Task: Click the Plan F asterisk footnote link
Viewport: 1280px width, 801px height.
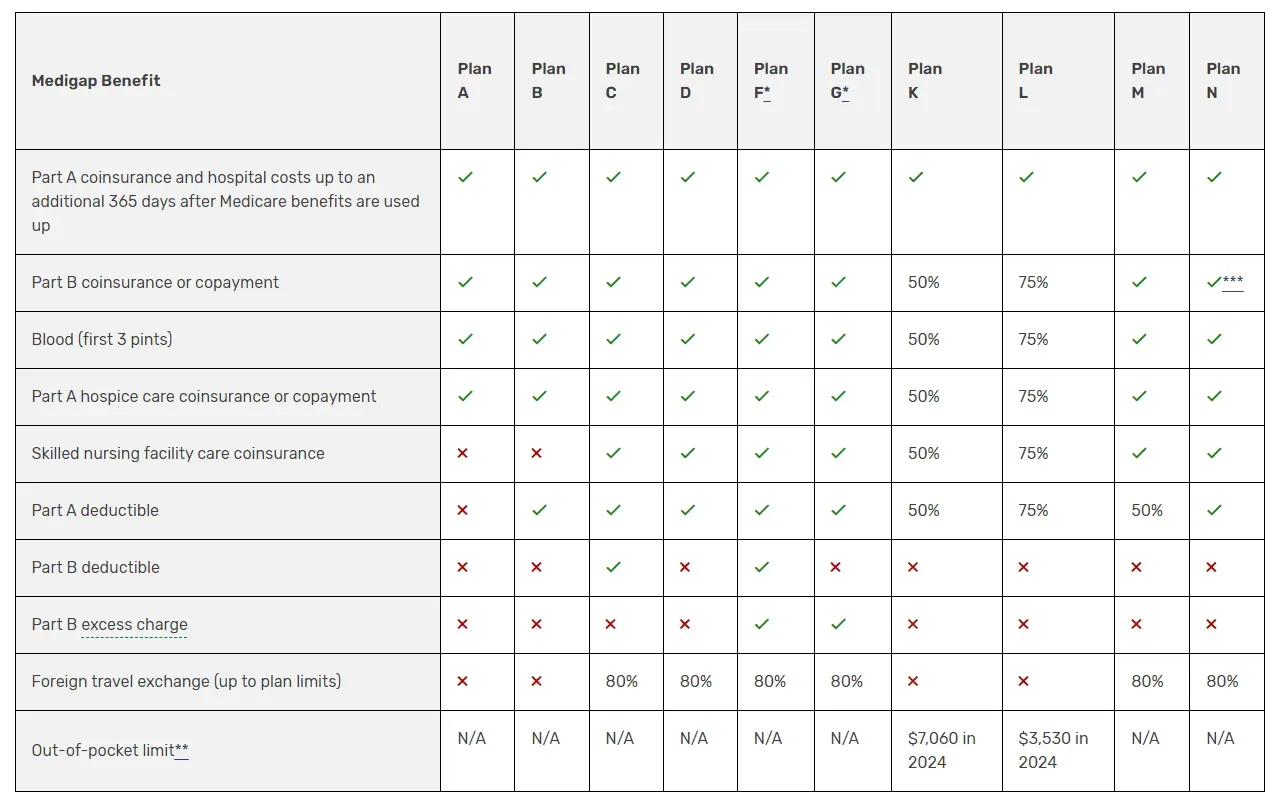Action: coord(767,93)
